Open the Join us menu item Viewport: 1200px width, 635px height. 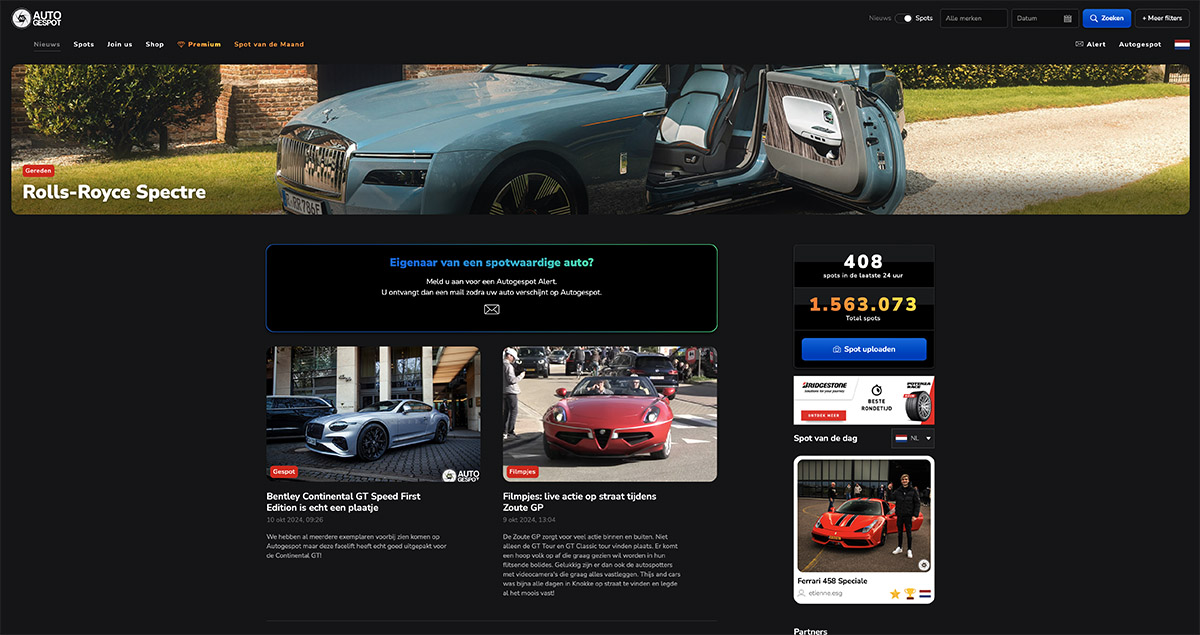pyautogui.click(x=120, y=44)
